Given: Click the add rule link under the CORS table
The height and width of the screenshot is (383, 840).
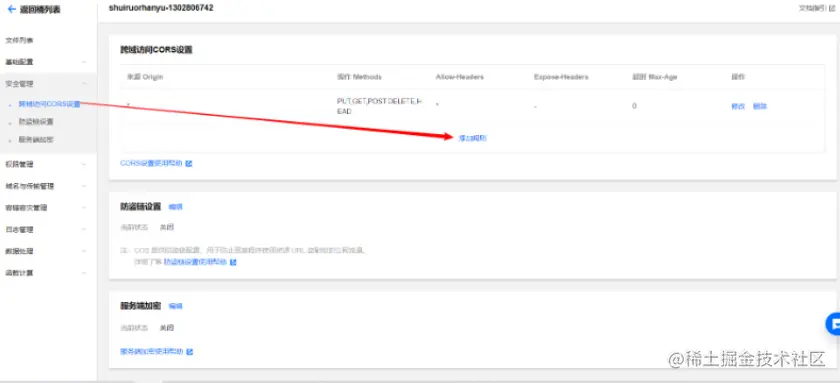Looking at the screenshot, I should coord(472,138).
